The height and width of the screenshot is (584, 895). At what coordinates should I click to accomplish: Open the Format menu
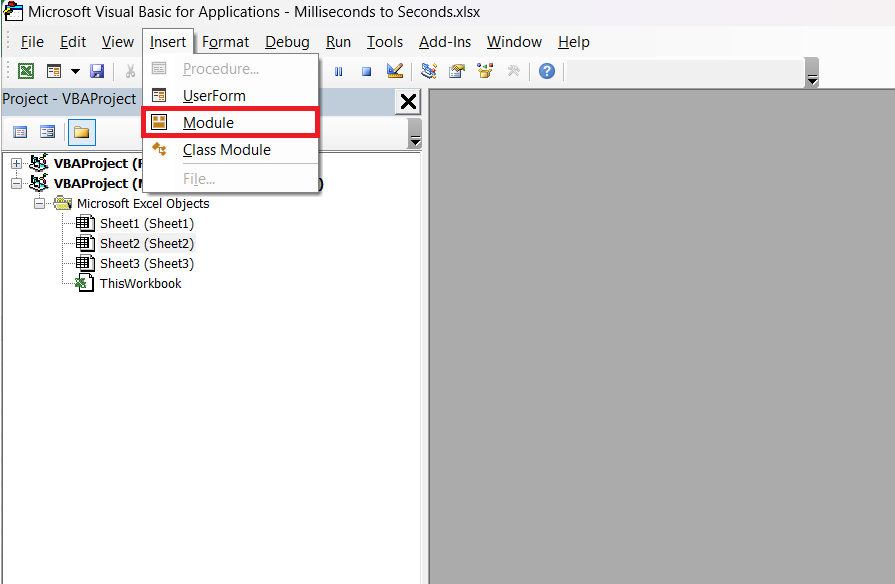[x=225, y=42]
